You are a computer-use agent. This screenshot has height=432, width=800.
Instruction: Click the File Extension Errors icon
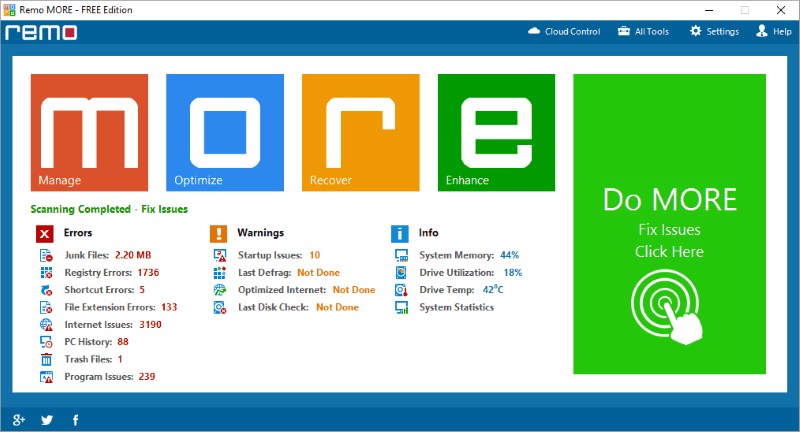tap(46, 307)
